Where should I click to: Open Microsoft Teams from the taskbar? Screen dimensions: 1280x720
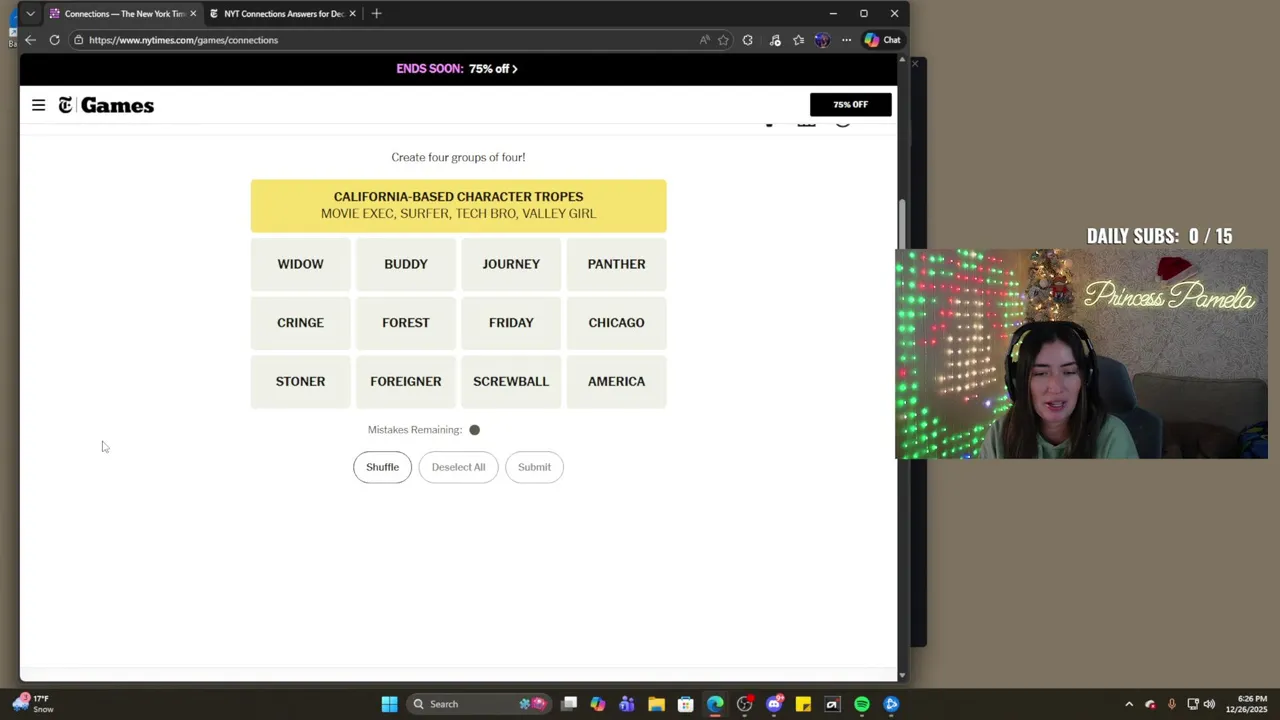click(627, 704)
